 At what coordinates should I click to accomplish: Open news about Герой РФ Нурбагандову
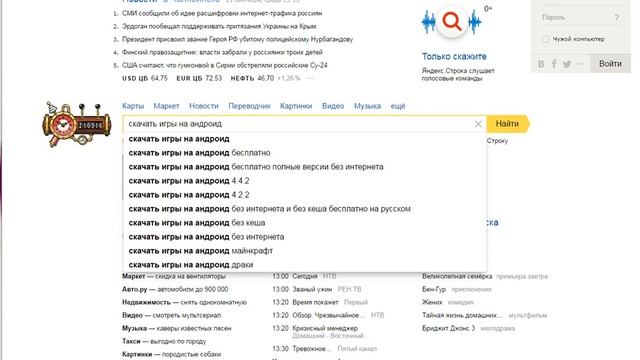(x=238, y=39)
